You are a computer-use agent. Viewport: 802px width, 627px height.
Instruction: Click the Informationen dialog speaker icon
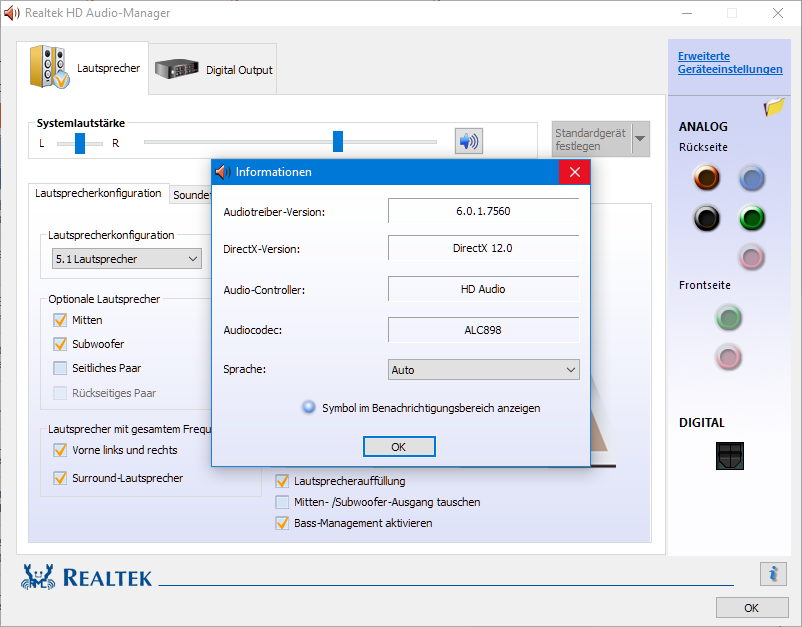click(223, 172)
